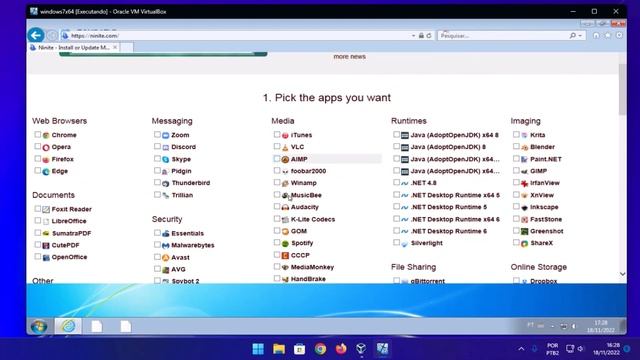Click the clock in VM taskbar
The height and width of the screenshot is (360, 640).
[601, 327]
